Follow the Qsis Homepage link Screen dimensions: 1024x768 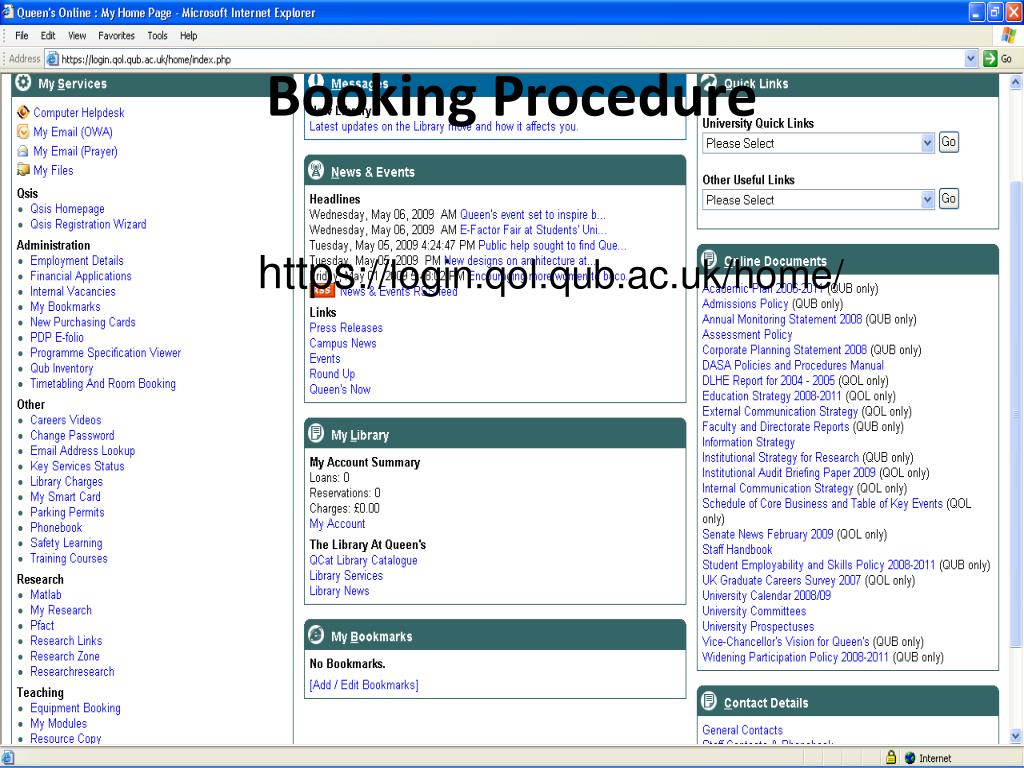pos(67,209)
